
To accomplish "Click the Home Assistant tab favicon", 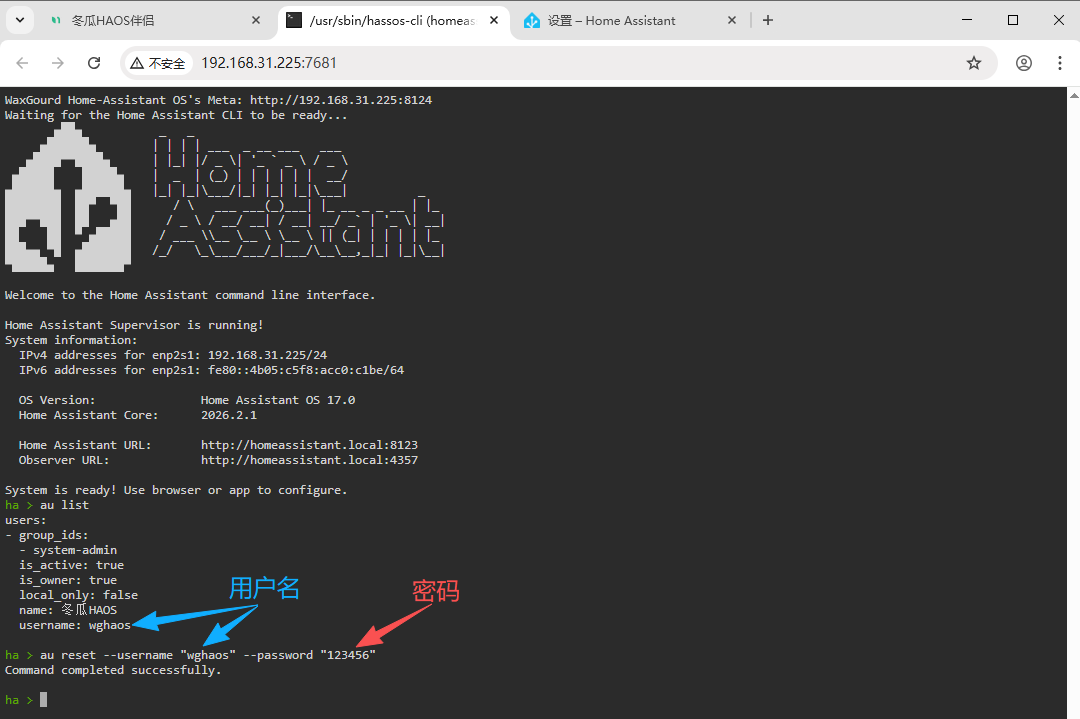I will (x=532, y=21).
